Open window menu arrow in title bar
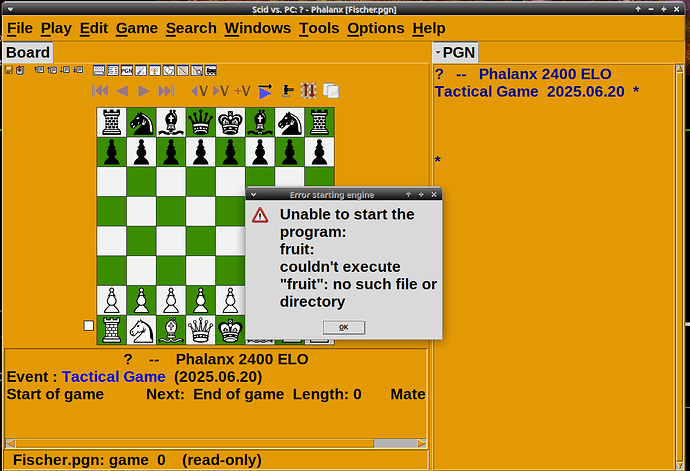Screen dimensions: 690x471 click(x=11, y=9)
